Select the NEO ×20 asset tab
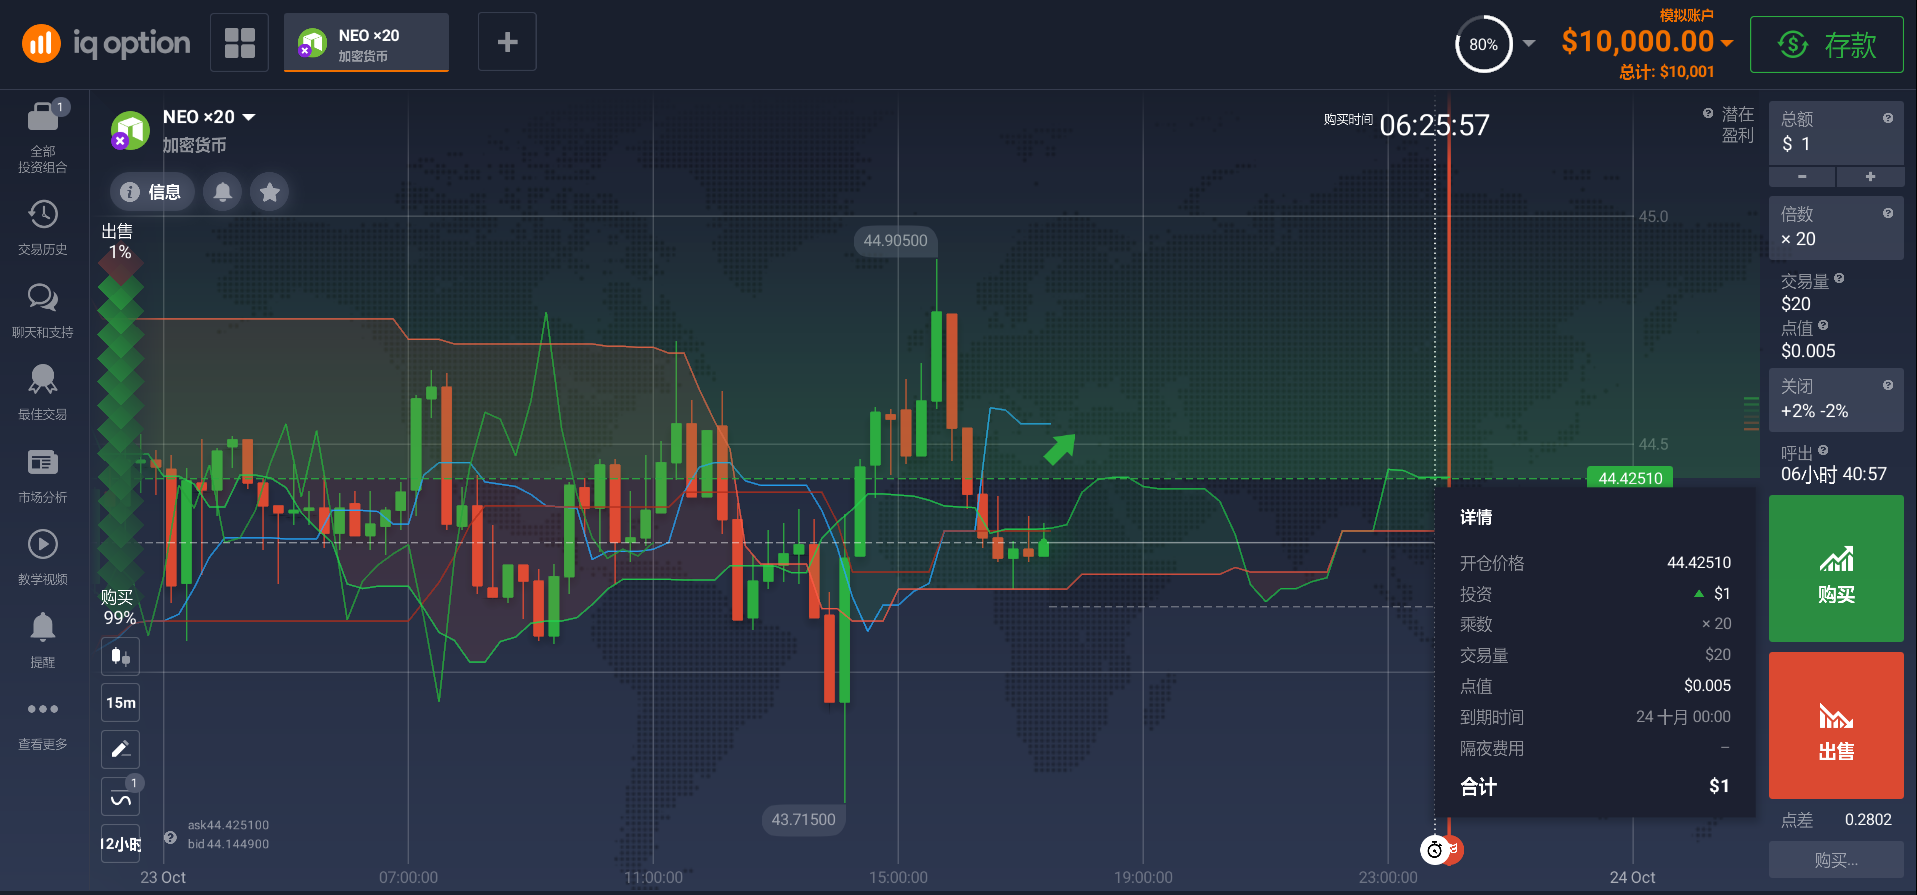The height and width of the screenshot is (895, 1917). 366,43
